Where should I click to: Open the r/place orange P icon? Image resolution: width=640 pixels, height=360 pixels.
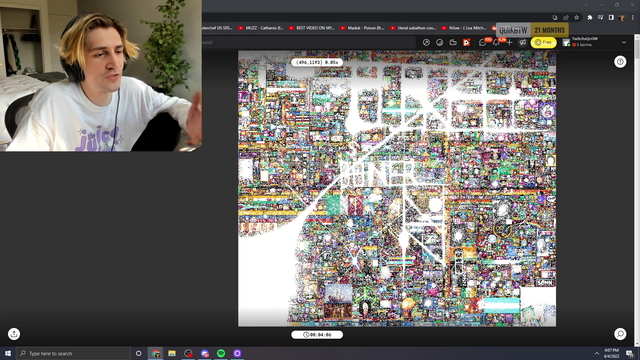coord(467,42)
